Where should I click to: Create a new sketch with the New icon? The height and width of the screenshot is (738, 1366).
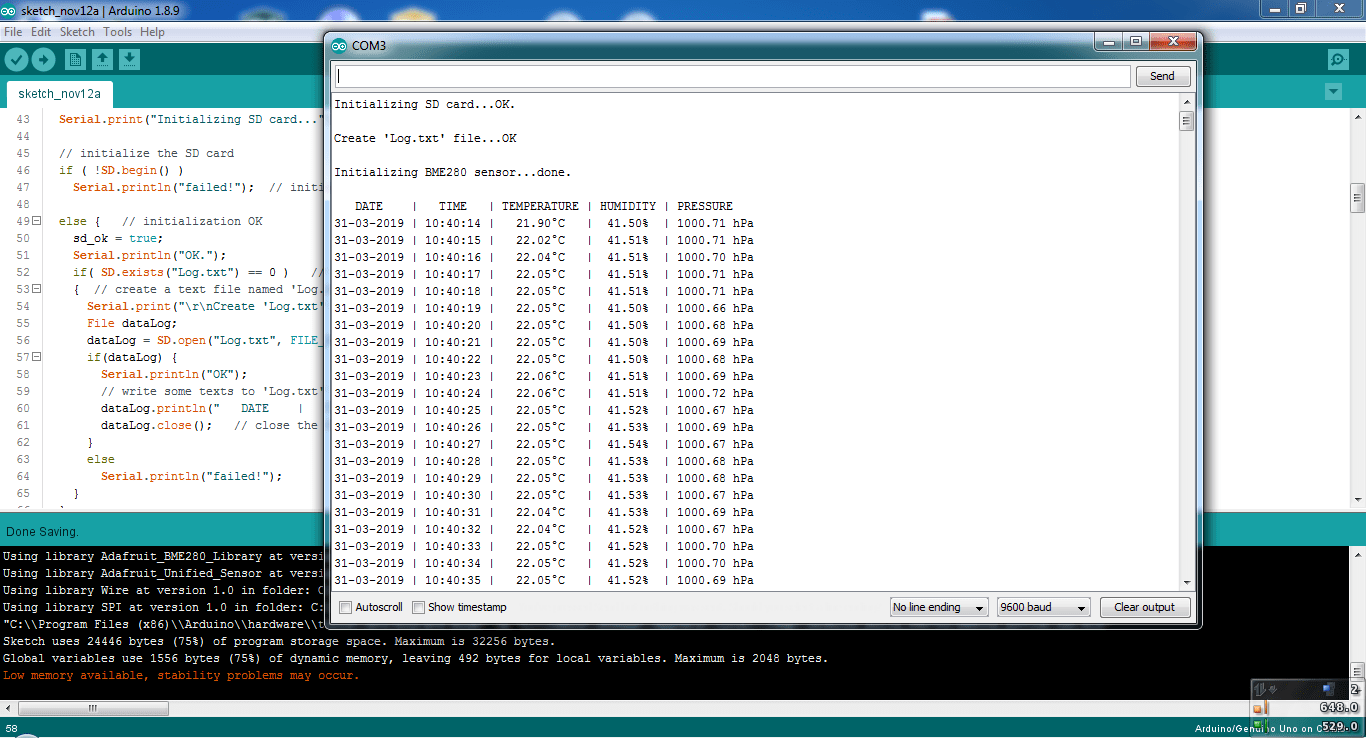pos(75,59)
